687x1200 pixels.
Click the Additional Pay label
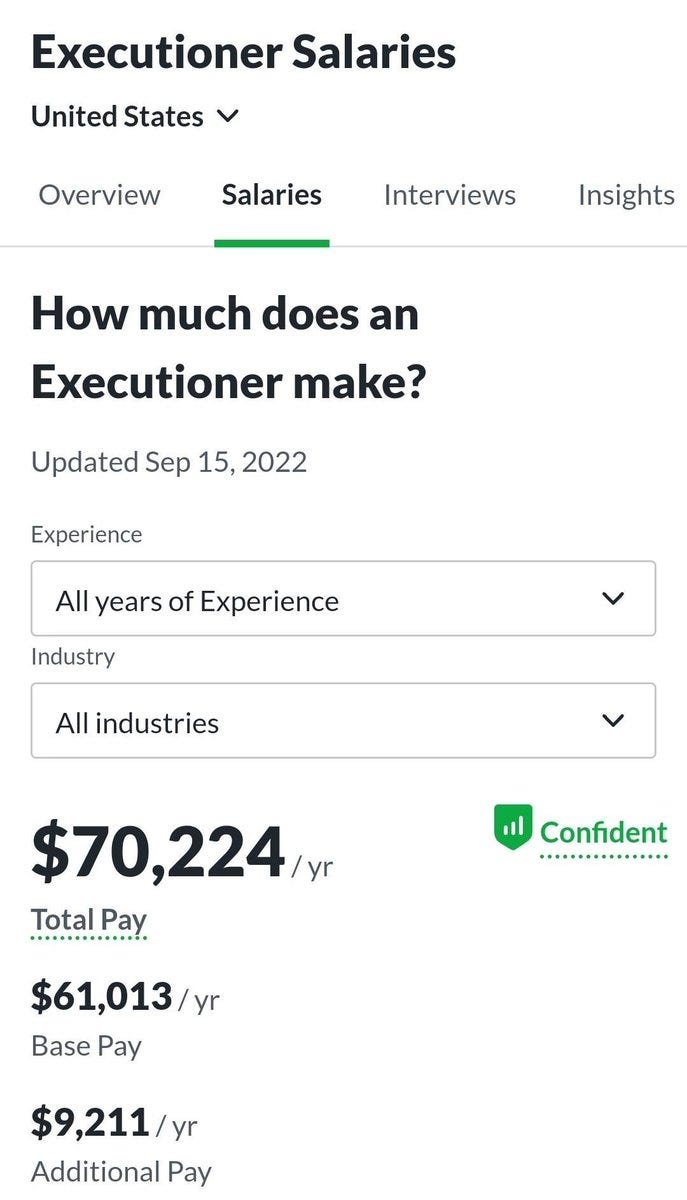point(121,1172)
